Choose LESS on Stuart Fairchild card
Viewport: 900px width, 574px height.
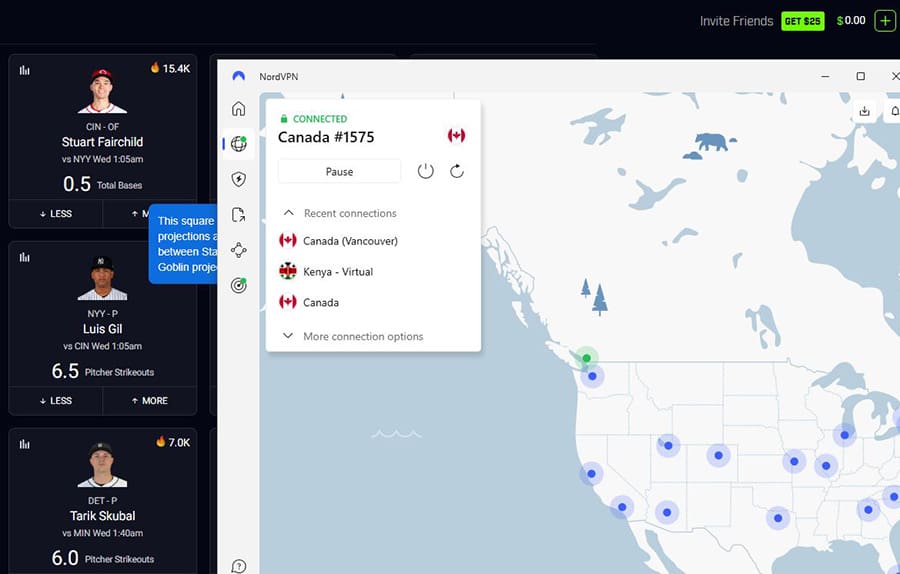click(56, 214)
